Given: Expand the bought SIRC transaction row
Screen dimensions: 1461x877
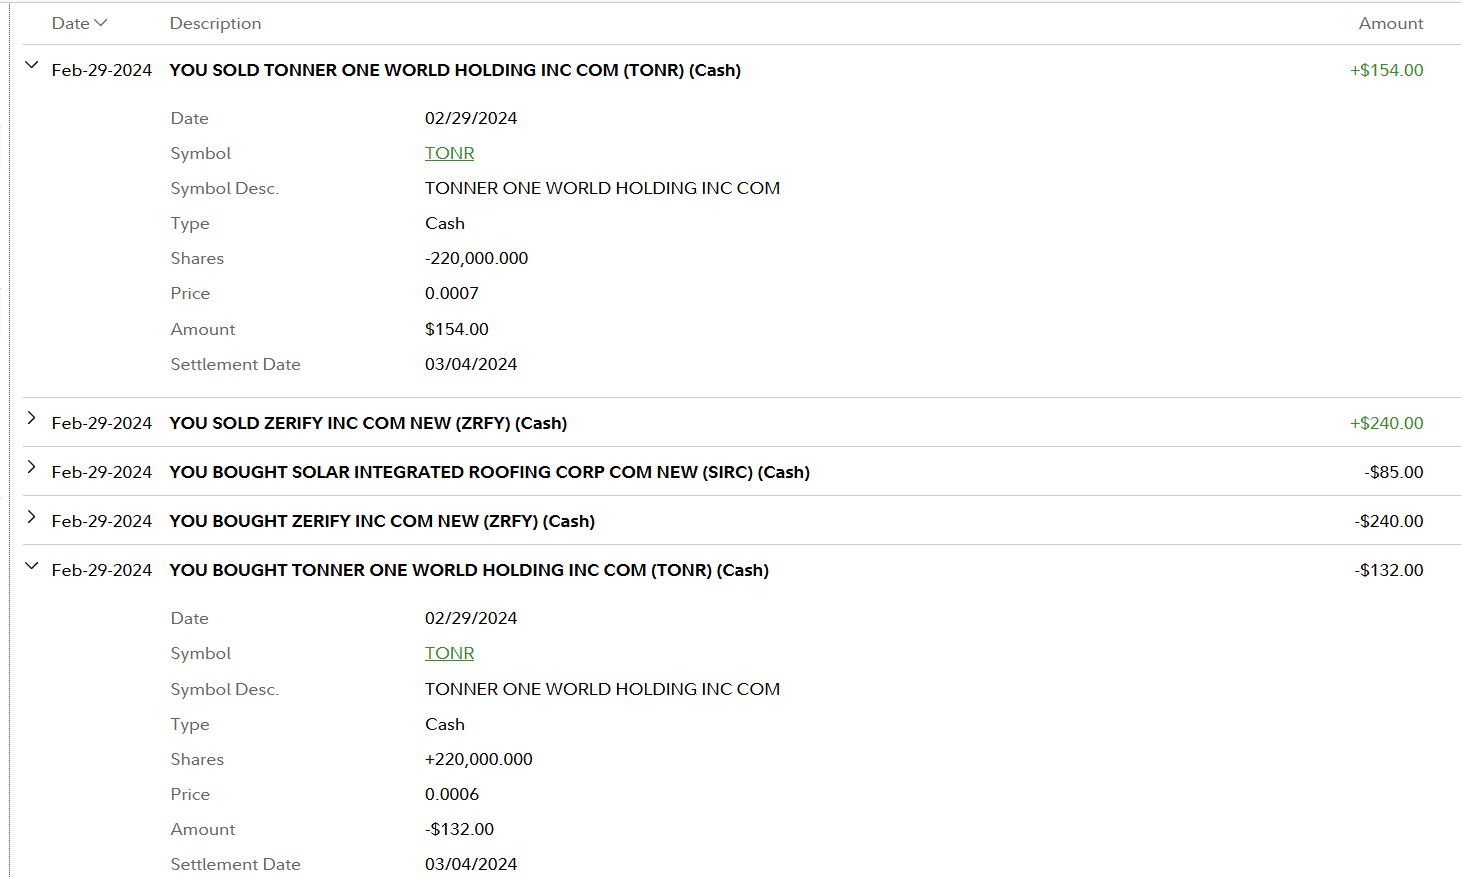Looking at the screenshot, I should 31,467.
